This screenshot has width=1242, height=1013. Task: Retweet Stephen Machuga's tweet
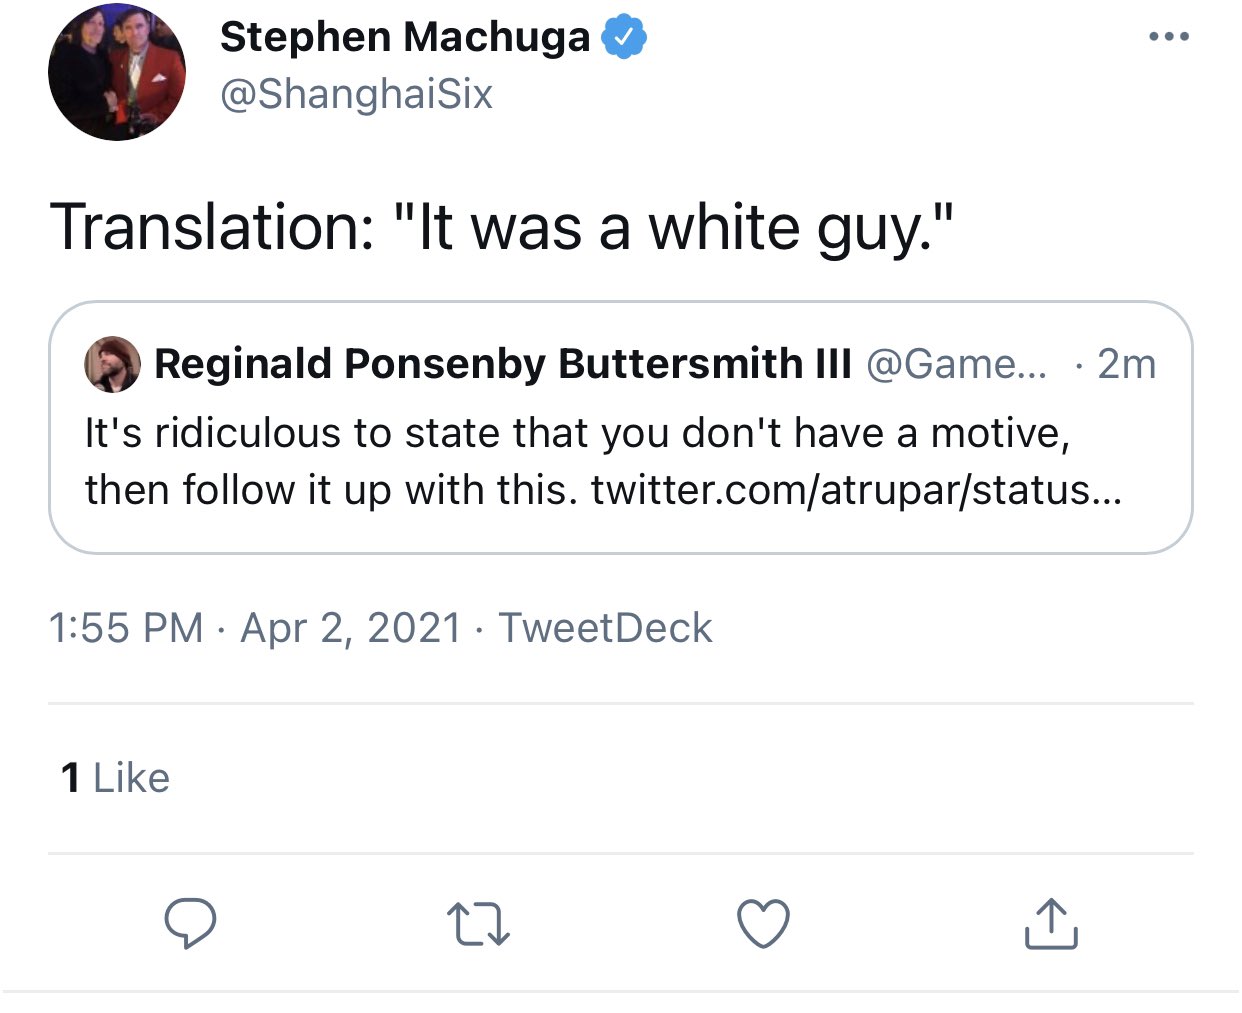(477, 923)
